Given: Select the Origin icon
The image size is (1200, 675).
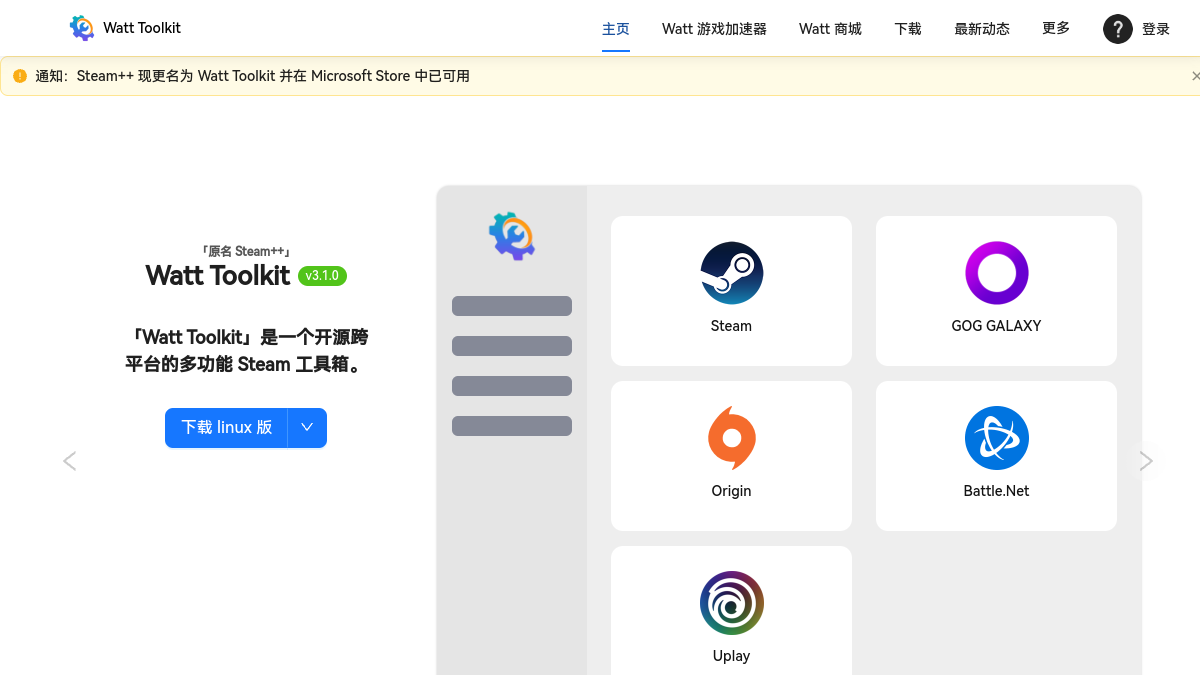Looking at the screenshot, I should [x=731, y=438].
